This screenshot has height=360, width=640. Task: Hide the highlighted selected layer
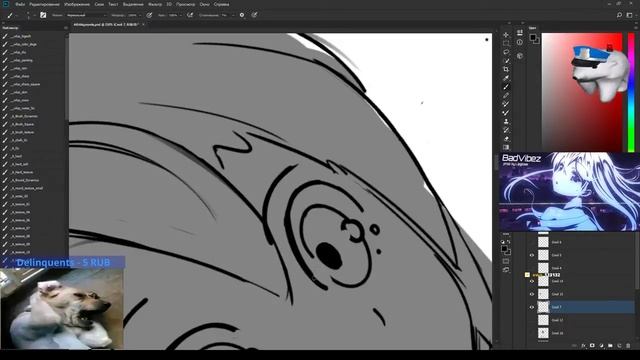click(531, 307)
